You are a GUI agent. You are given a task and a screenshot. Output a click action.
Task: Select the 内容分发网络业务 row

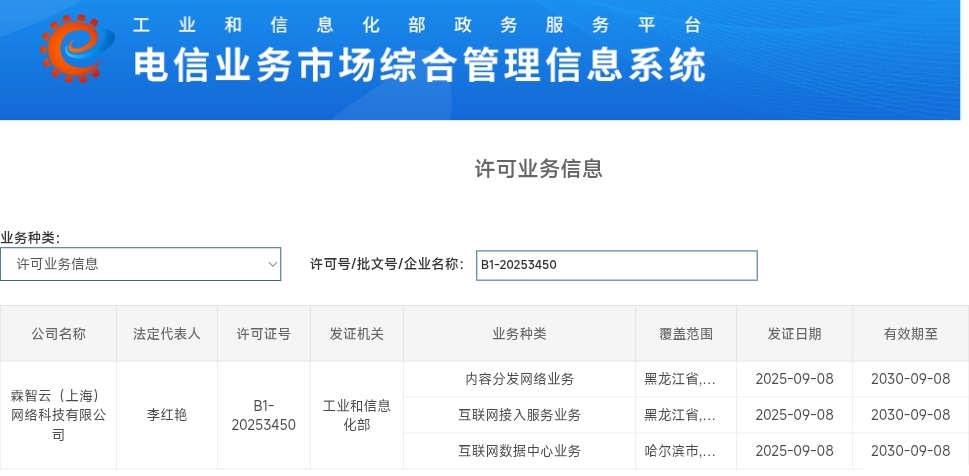click(519, 379)
